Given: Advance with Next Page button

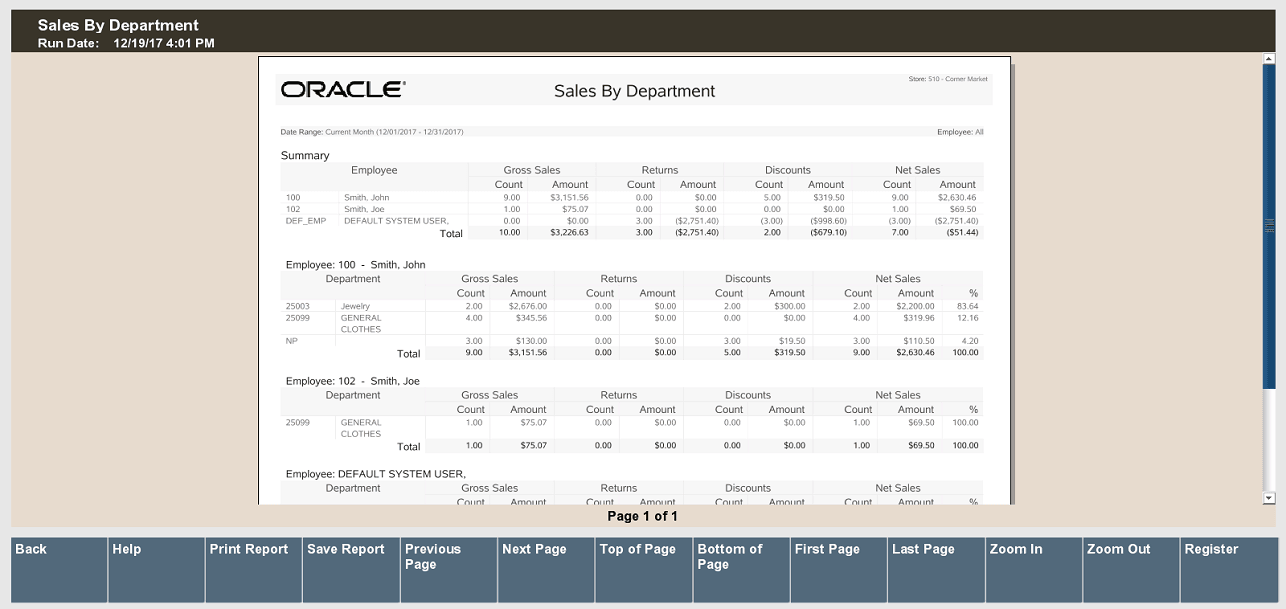Looking at the screenshot, I should point(546,570).
